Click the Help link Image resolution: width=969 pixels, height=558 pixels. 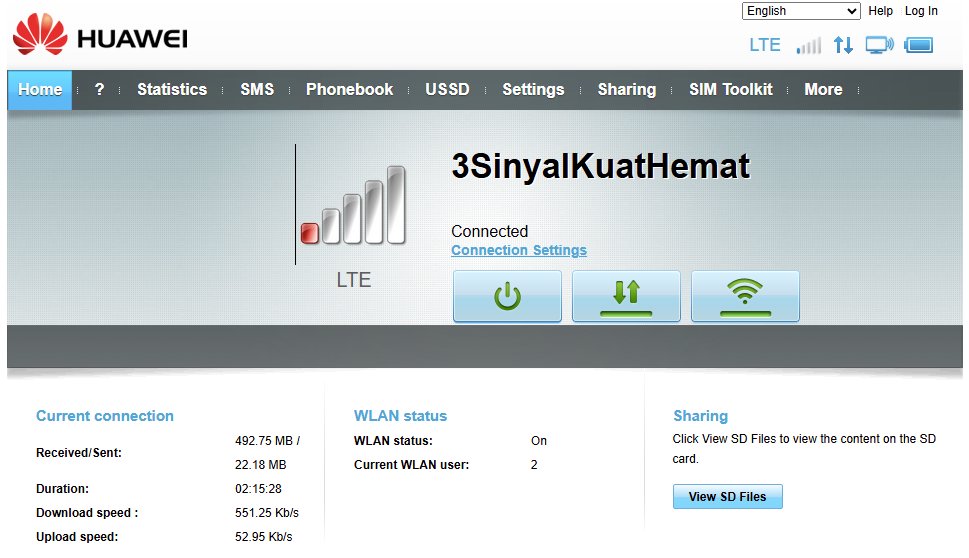pyautogui.click(x=880, y=11)
